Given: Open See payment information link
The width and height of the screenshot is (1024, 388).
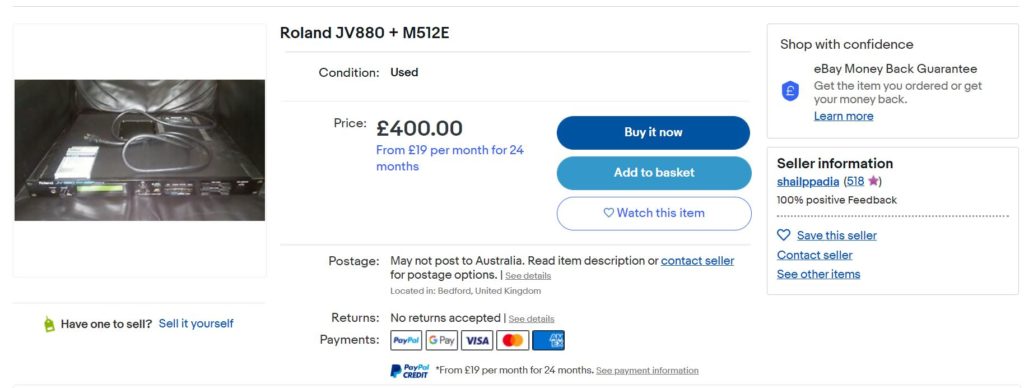Looking at the screenshot, I should (647, 370).
